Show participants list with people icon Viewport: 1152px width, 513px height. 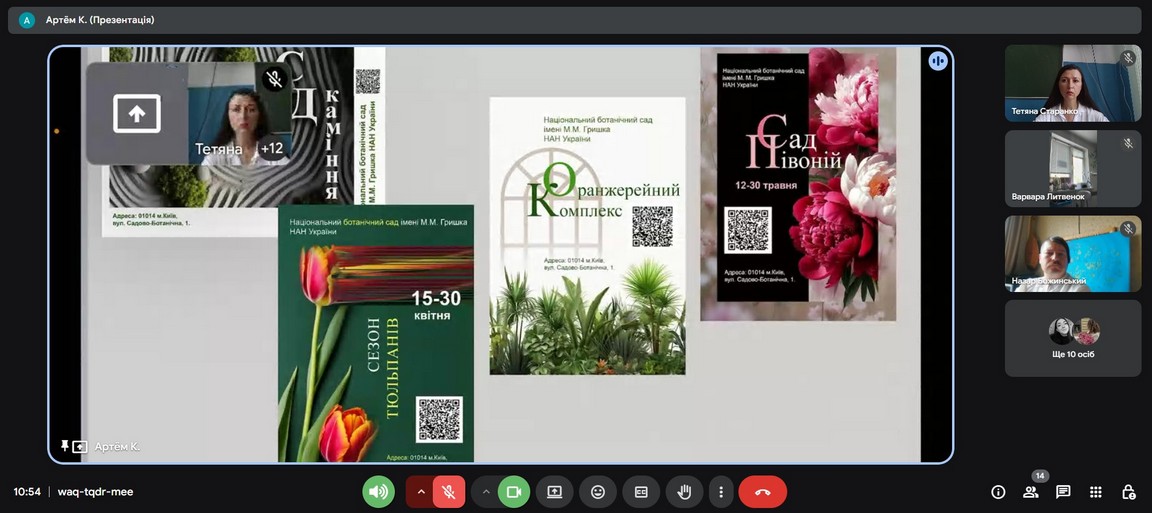tap(1032, 492)
